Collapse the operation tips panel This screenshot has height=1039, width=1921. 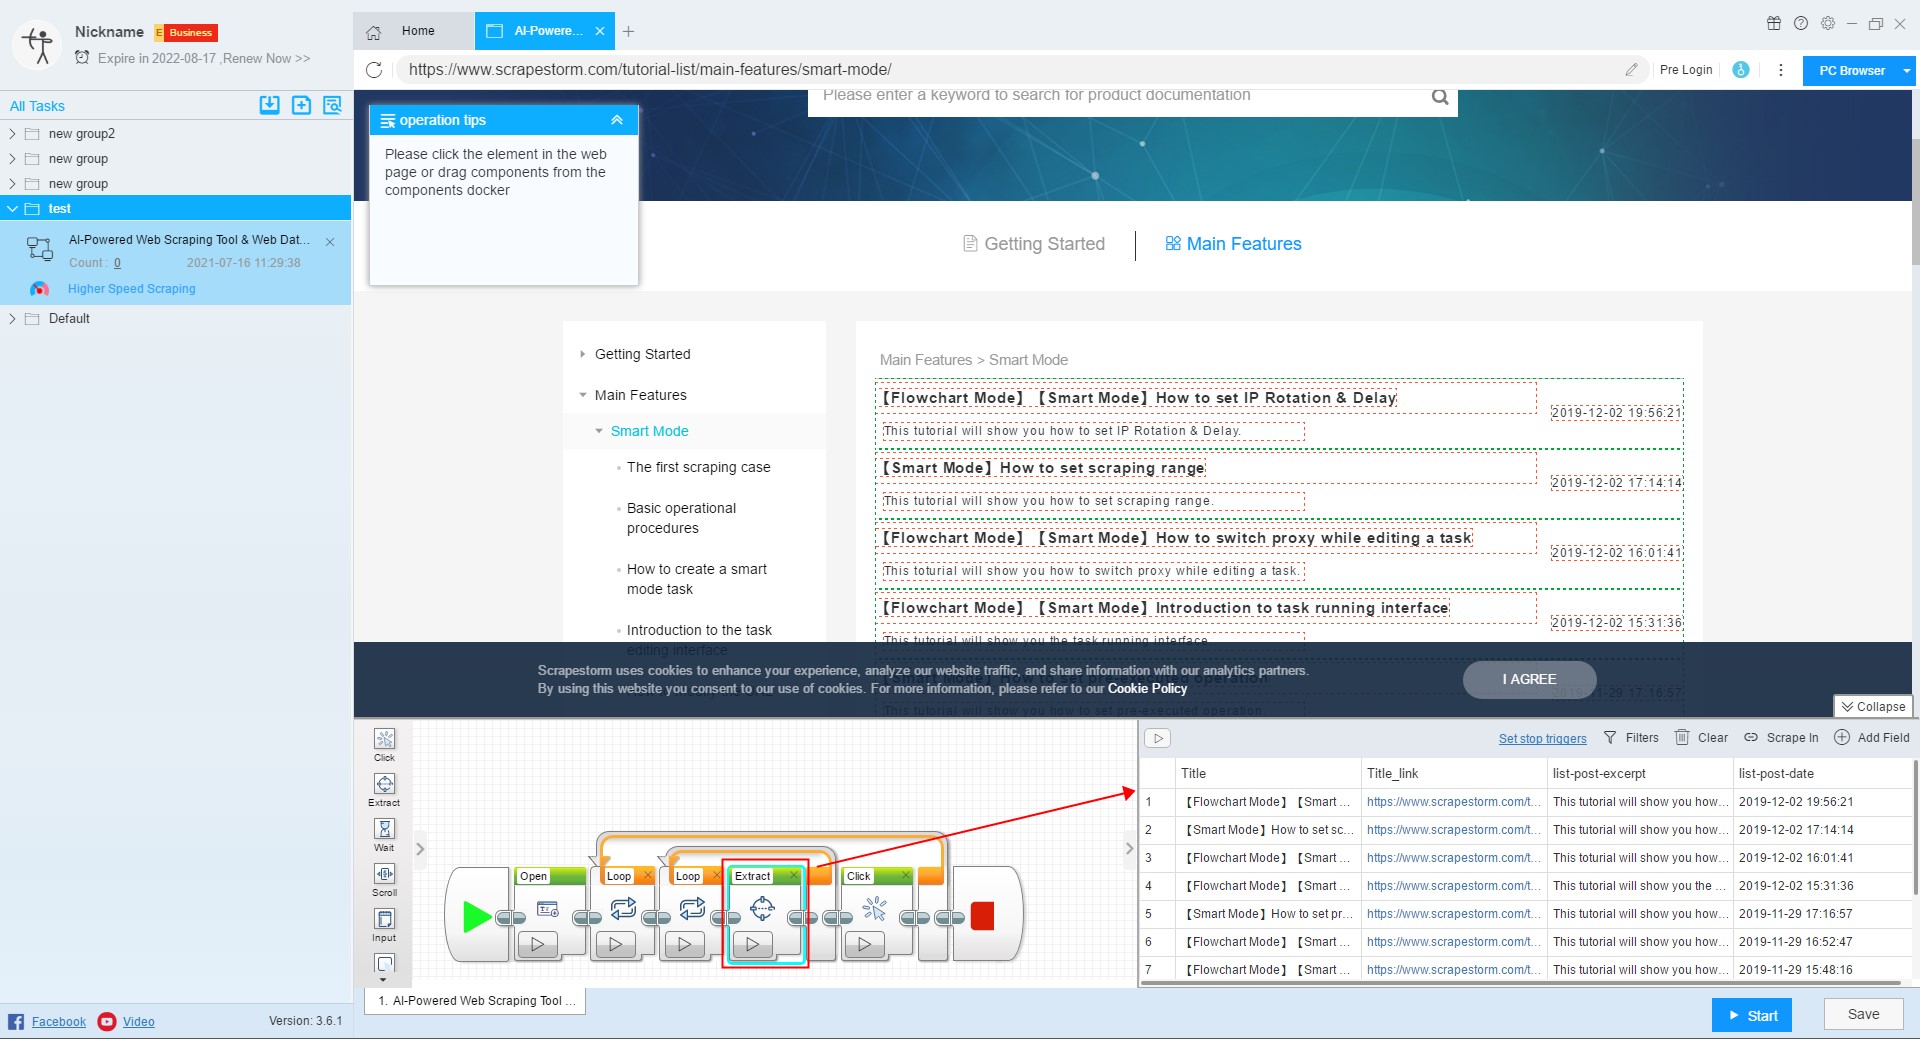pos(617,120)
